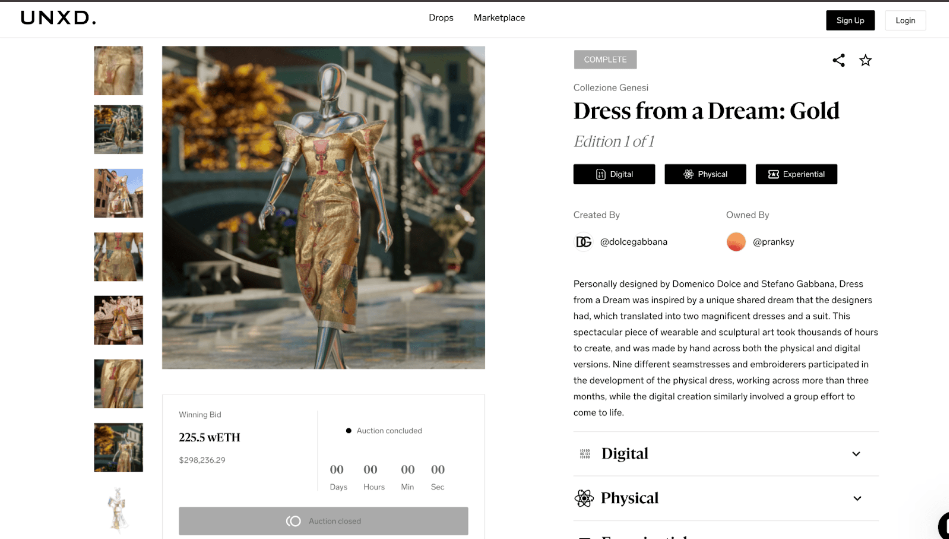949x539 pixels.
Task: Select the sixth thumbnail of gold skirt detail
Action: tap(119, 384)
